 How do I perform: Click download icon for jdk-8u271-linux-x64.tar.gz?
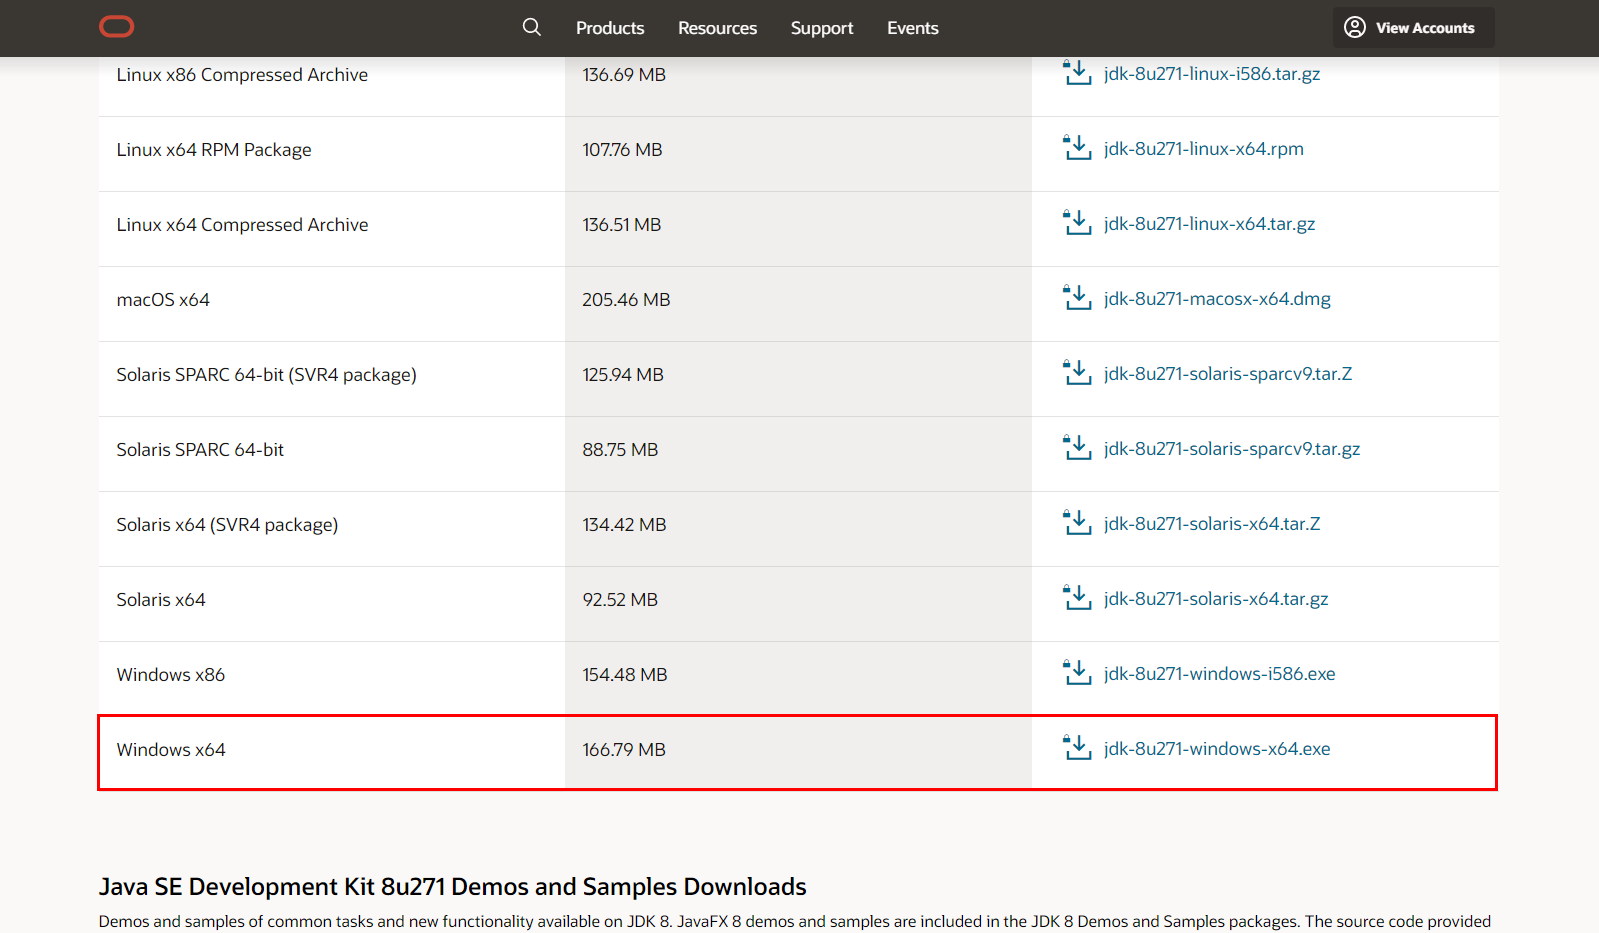(1077, 222)
